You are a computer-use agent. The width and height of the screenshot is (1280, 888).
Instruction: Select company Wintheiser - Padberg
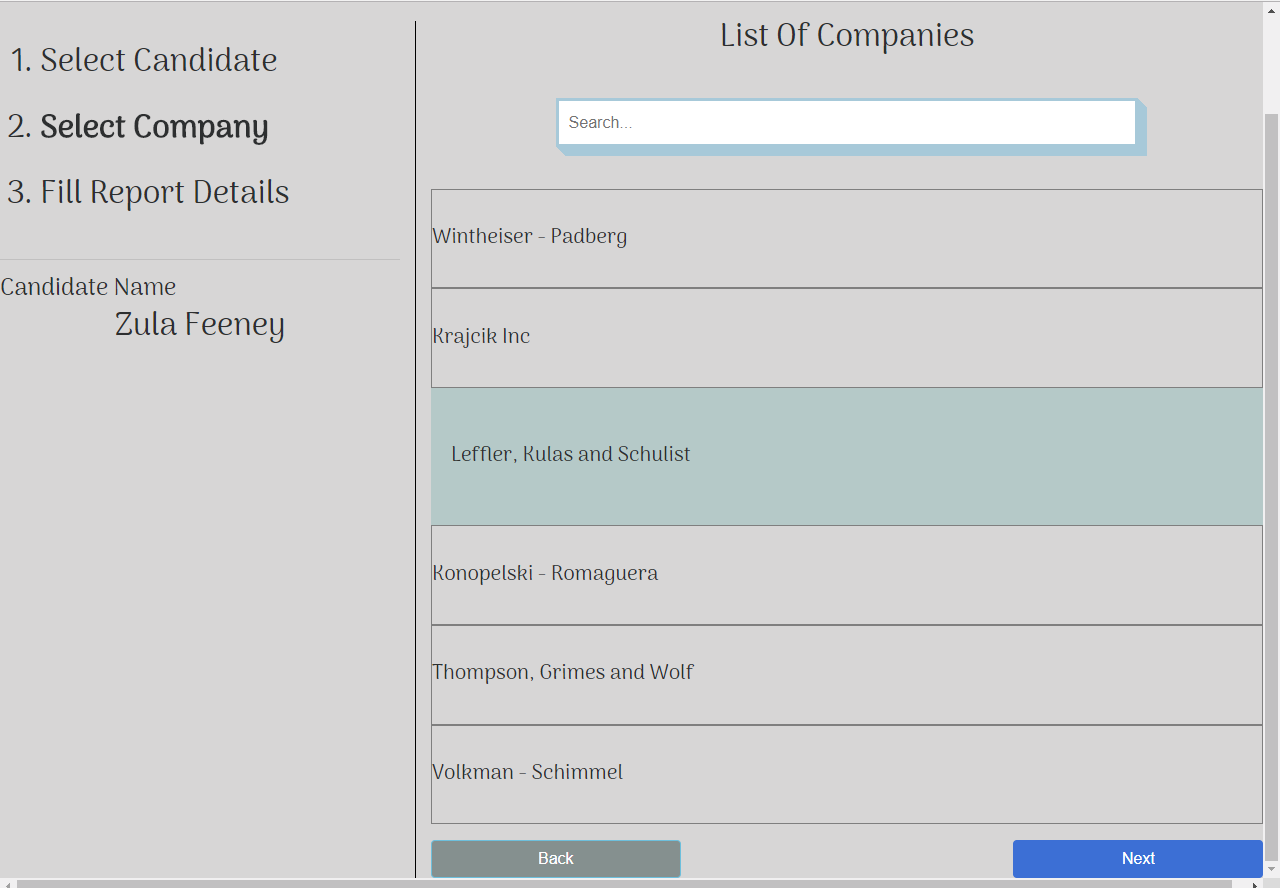click(847, 236)
